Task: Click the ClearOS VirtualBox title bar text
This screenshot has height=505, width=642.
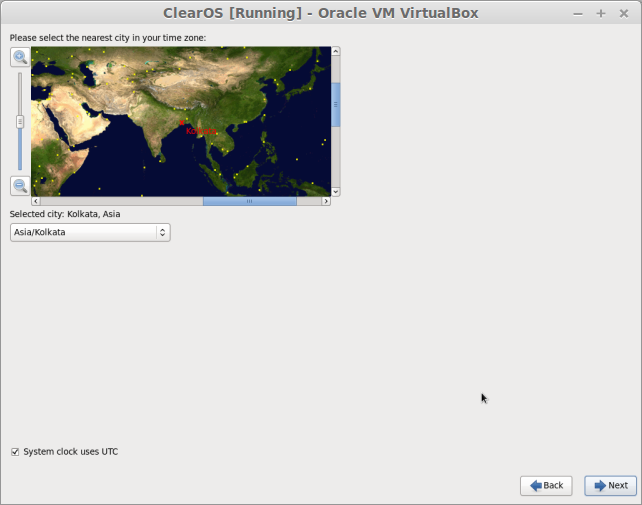Action: pyautogui.click(x=321, y=13)
